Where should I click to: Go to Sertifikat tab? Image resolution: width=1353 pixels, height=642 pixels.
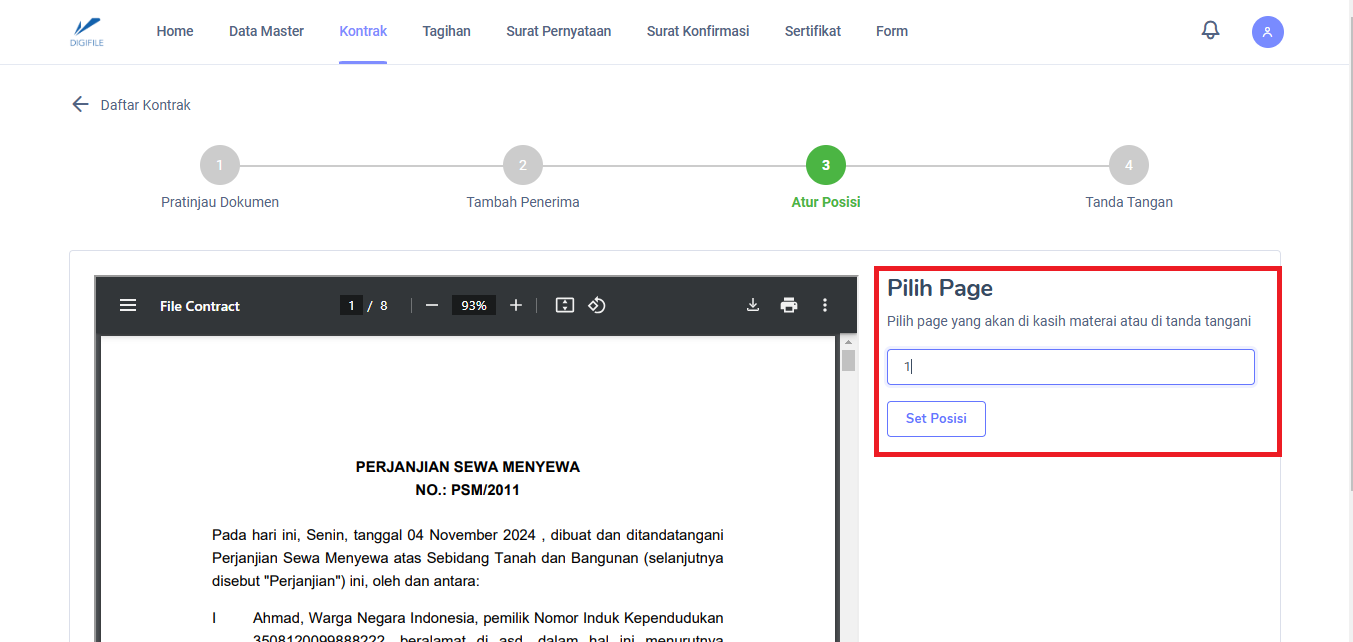pos(812,31)
